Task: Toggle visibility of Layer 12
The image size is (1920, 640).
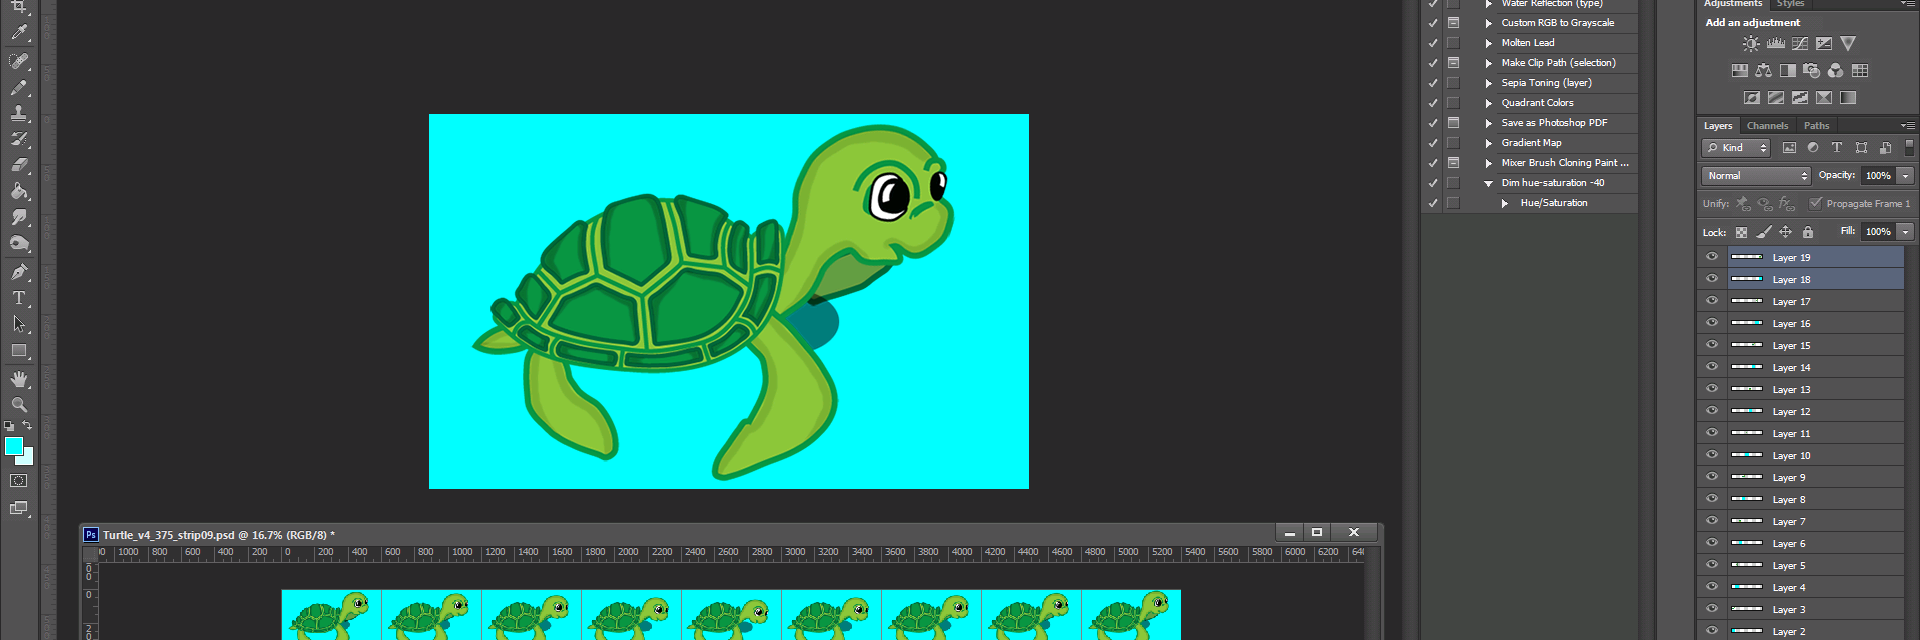Action: (x=1712, y=411)
